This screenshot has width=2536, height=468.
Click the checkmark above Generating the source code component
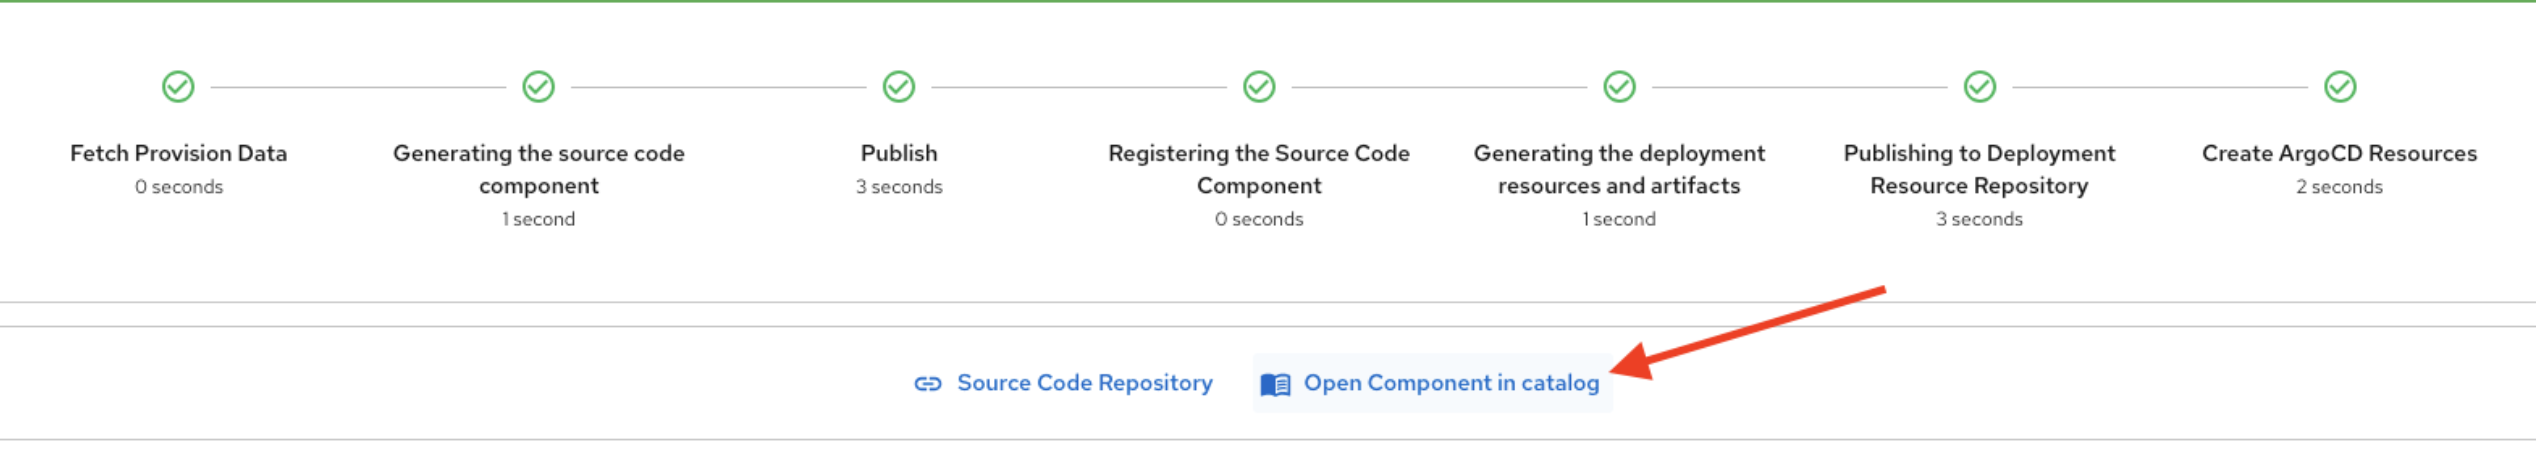[x=538, y=87]
